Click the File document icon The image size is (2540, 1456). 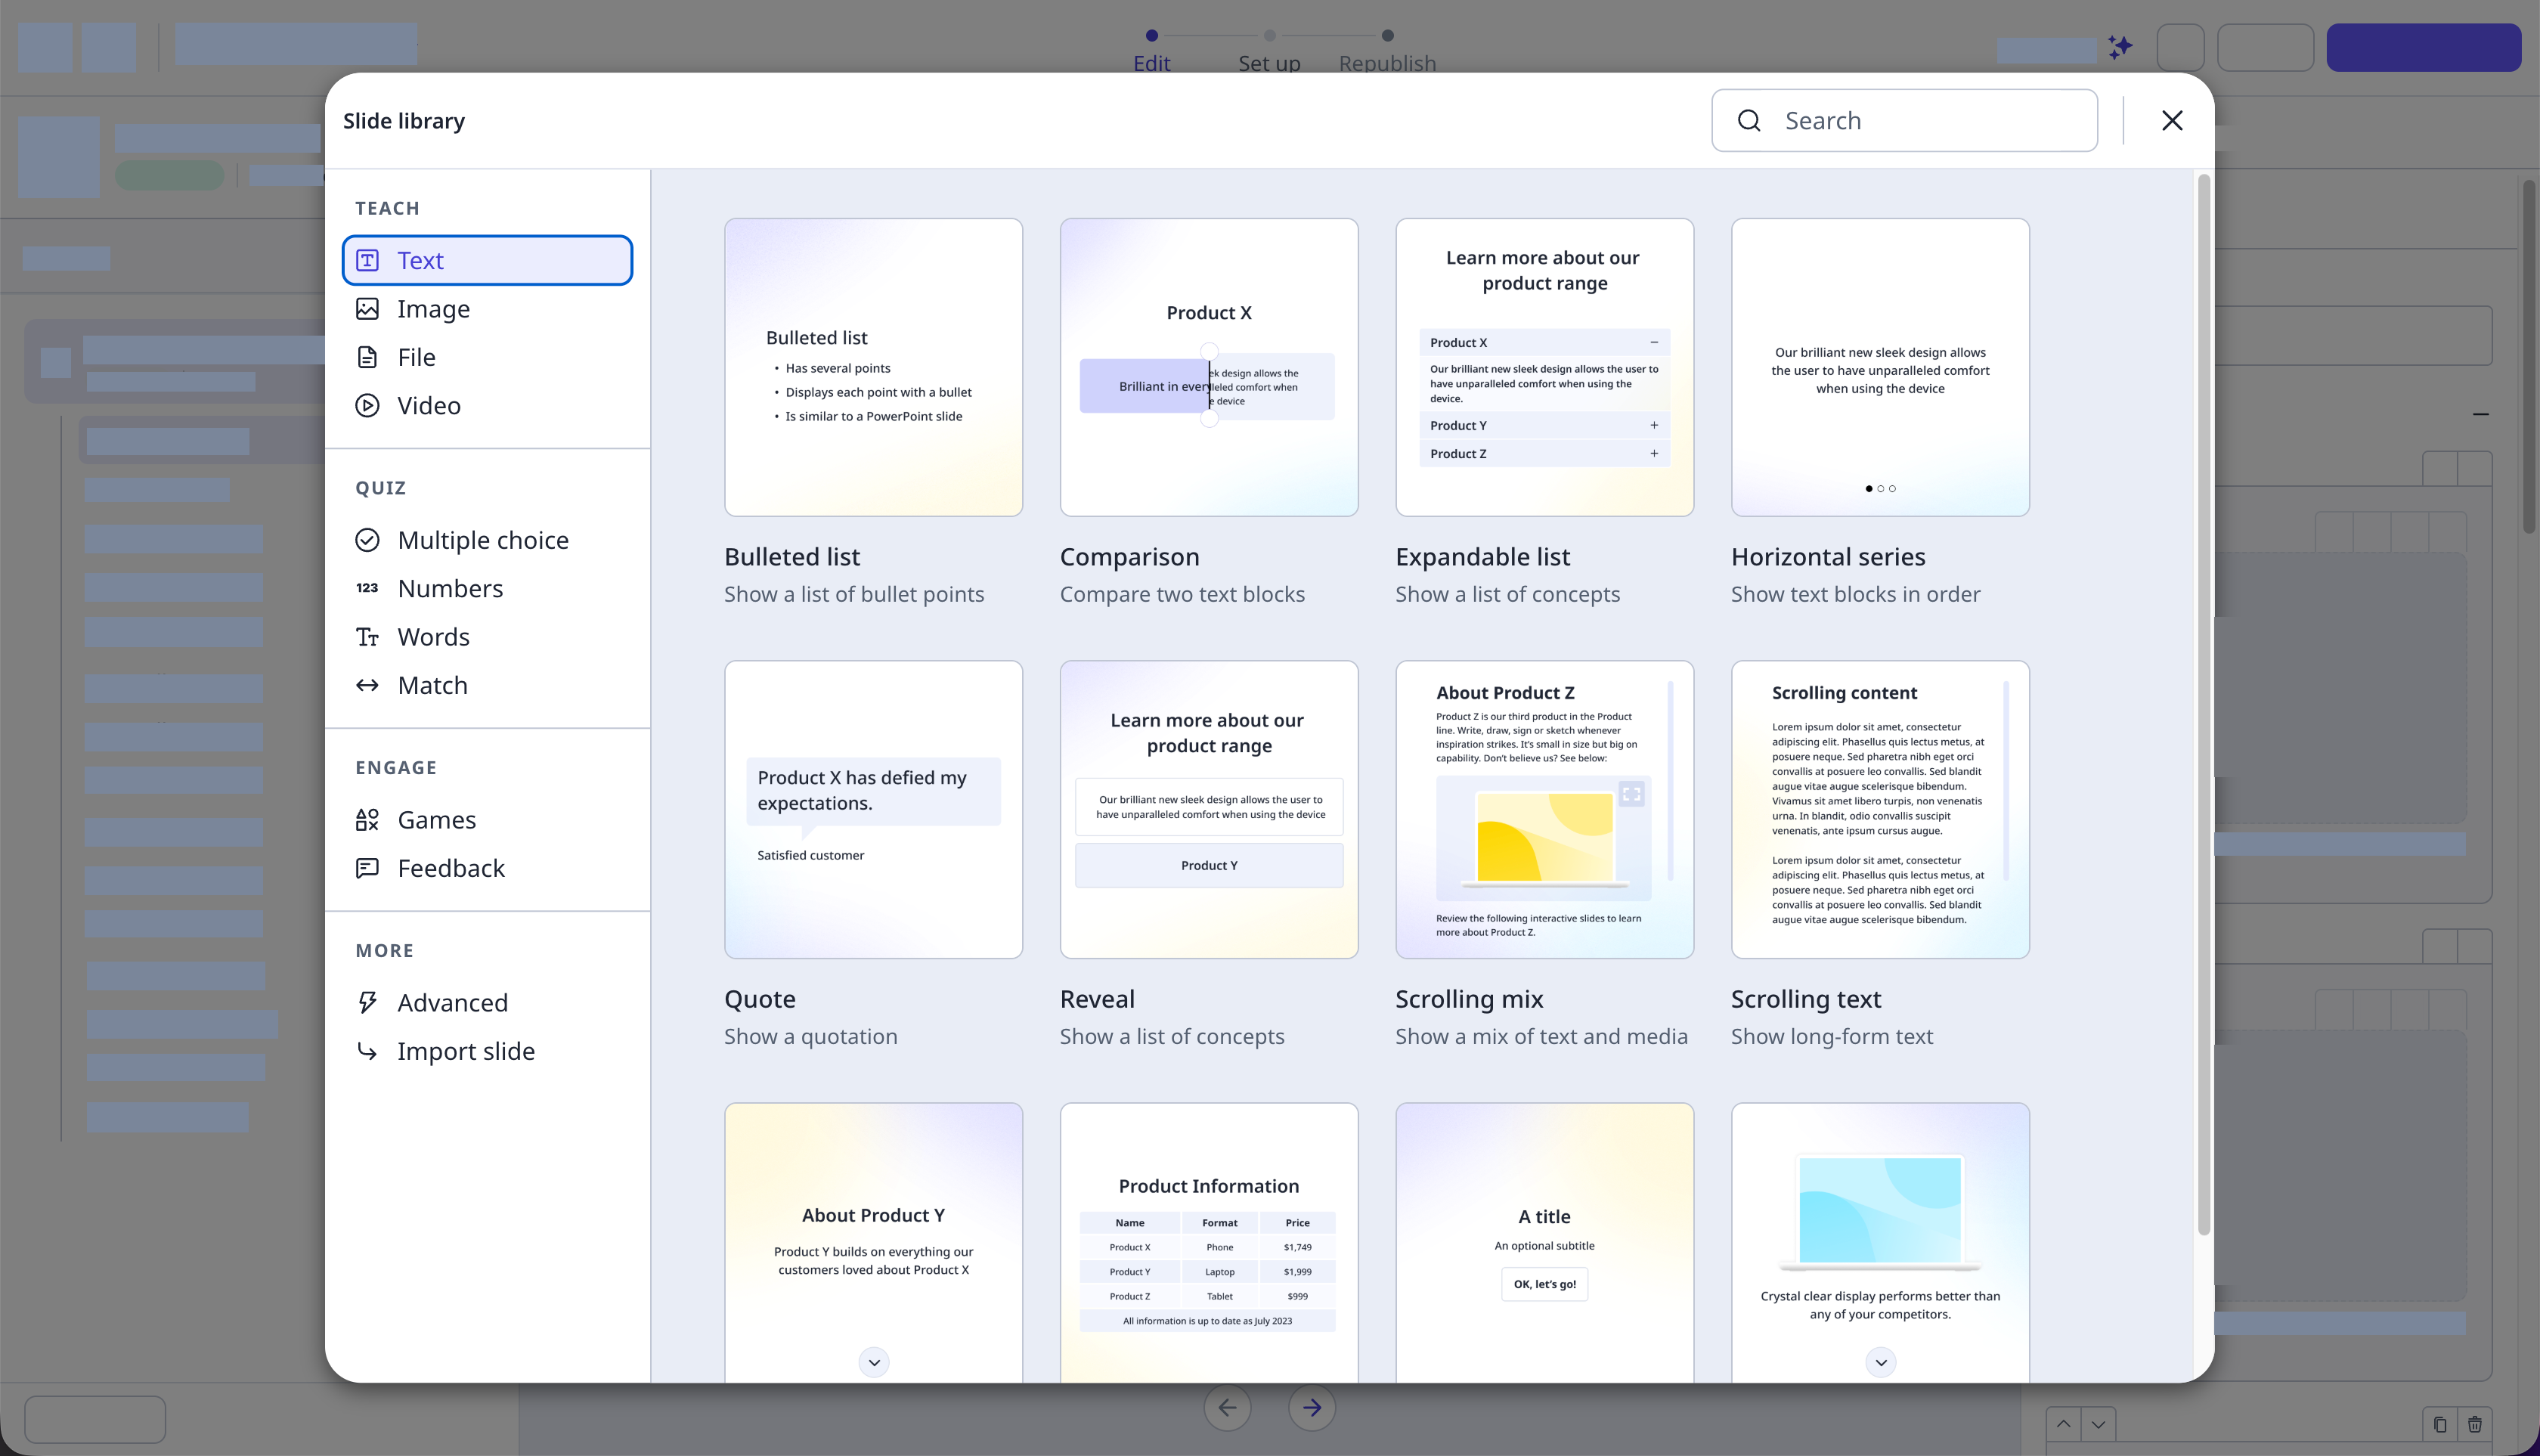coord(367,357)
